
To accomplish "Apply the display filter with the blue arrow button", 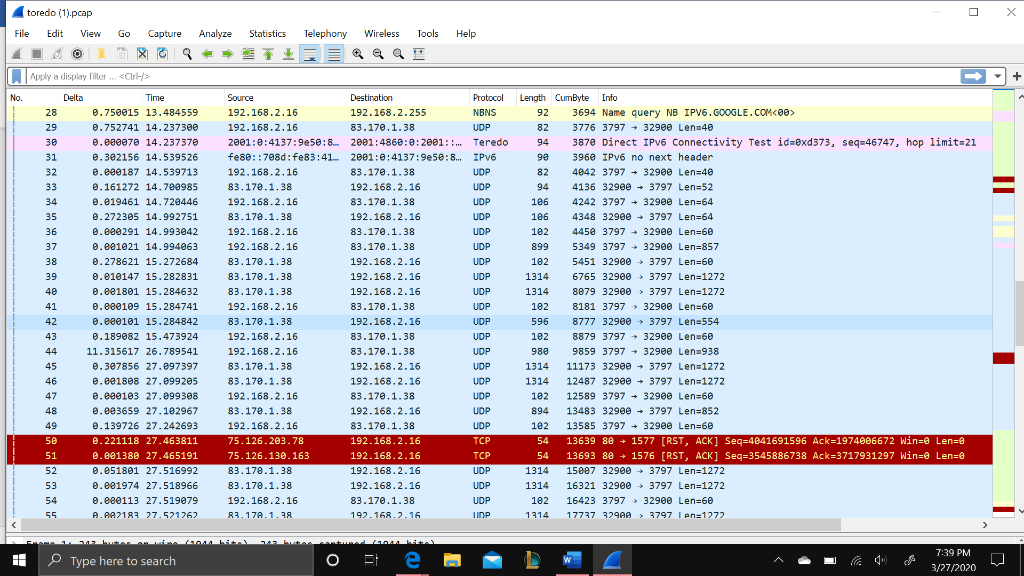I will coord(972,75).
